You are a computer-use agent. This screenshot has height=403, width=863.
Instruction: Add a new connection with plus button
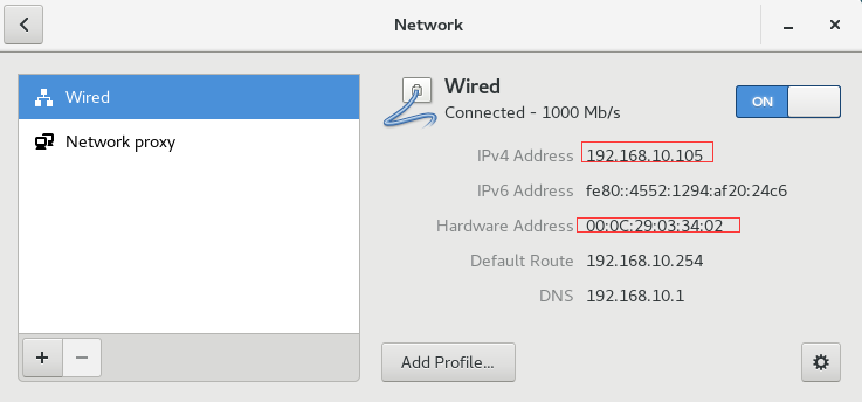pyautogui.click(x=42, y=358)
